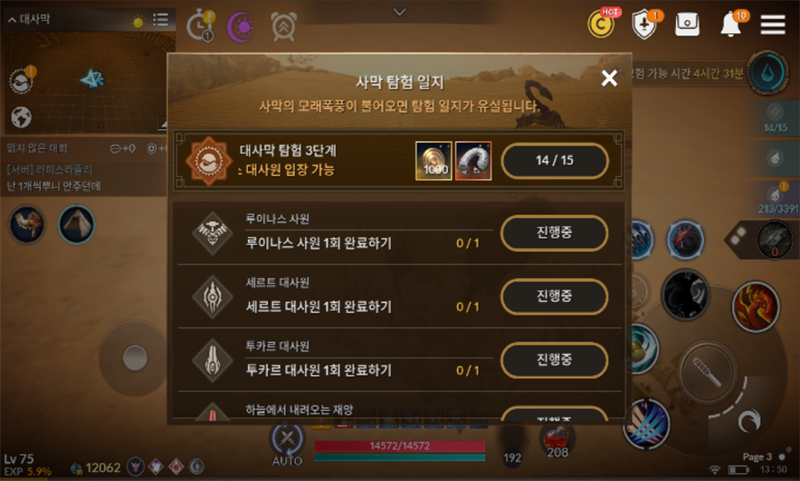Close the 사막 탐험 일지 window
The width and height of the screenshot is (800, 481).
click(x=609, y=78)
